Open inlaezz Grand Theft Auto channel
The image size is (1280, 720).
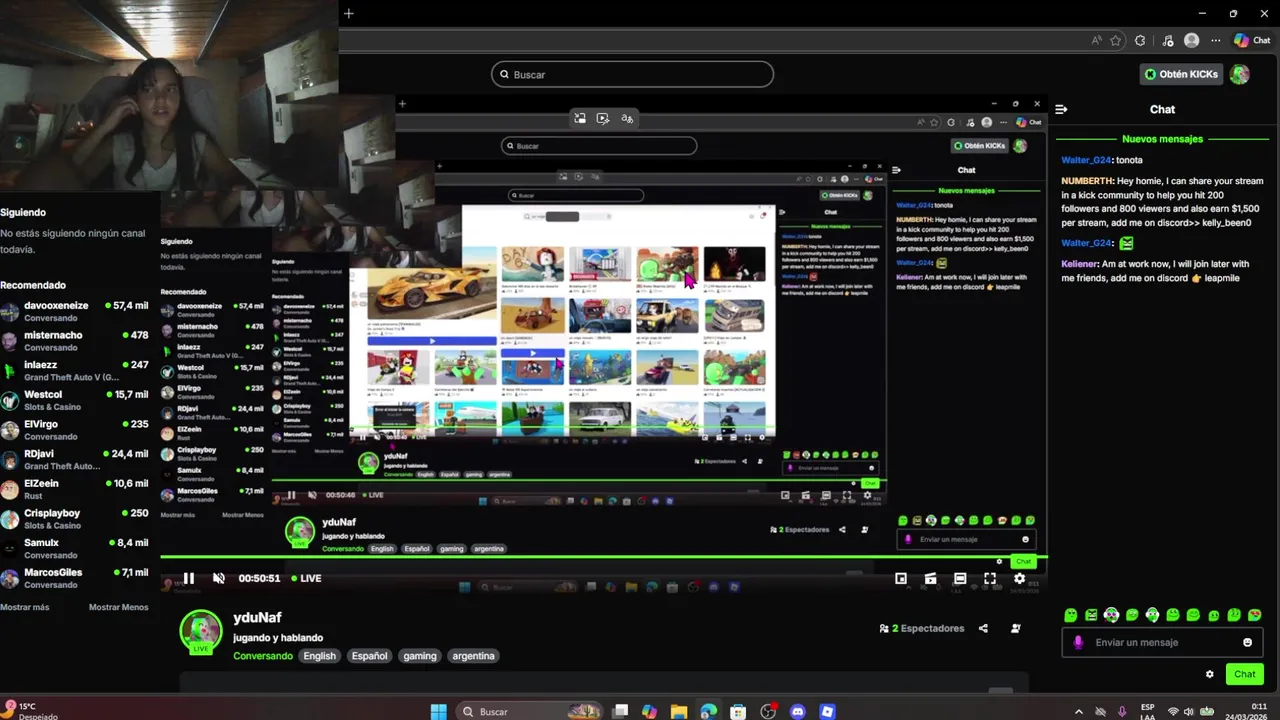point(75,371)
